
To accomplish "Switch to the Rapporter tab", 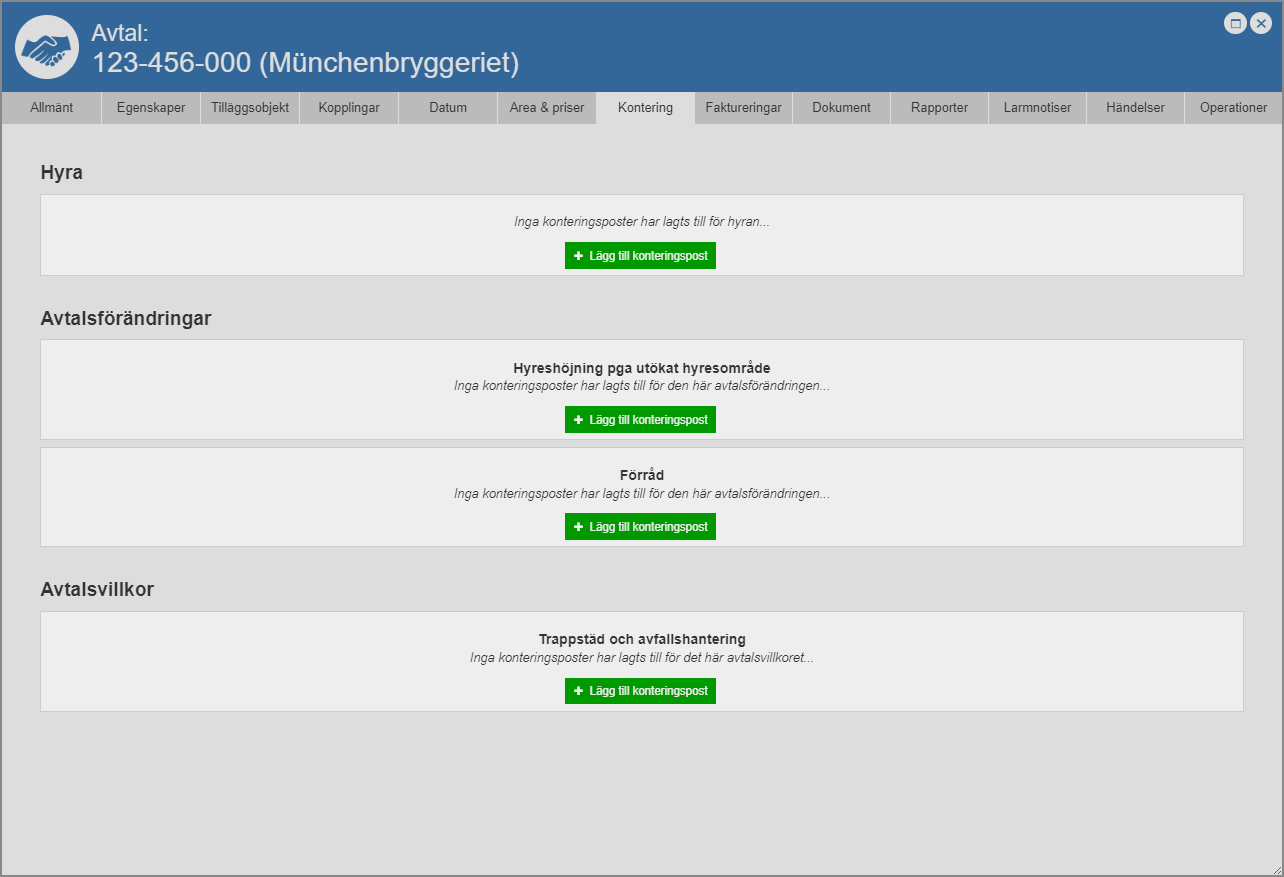I will [x=939, y=108].
